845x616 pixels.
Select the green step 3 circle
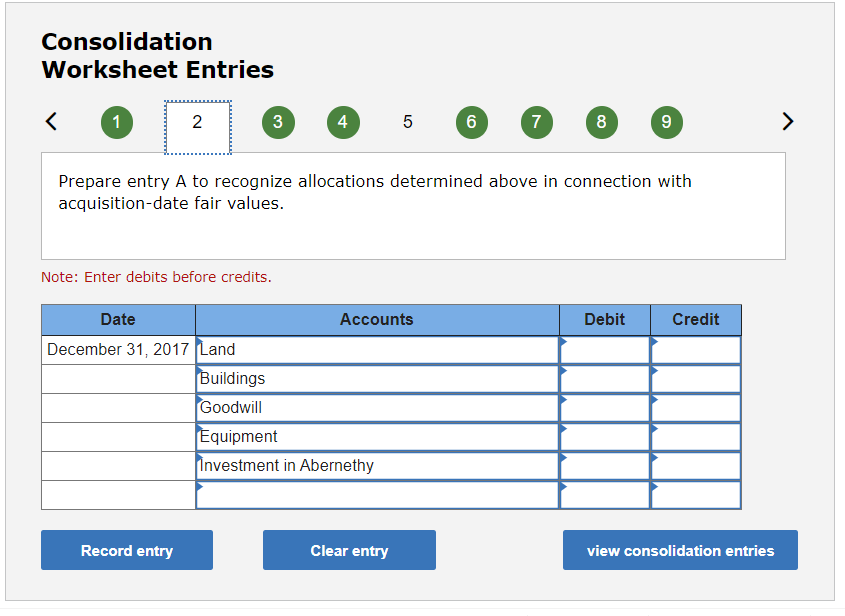tap(278, 121)
